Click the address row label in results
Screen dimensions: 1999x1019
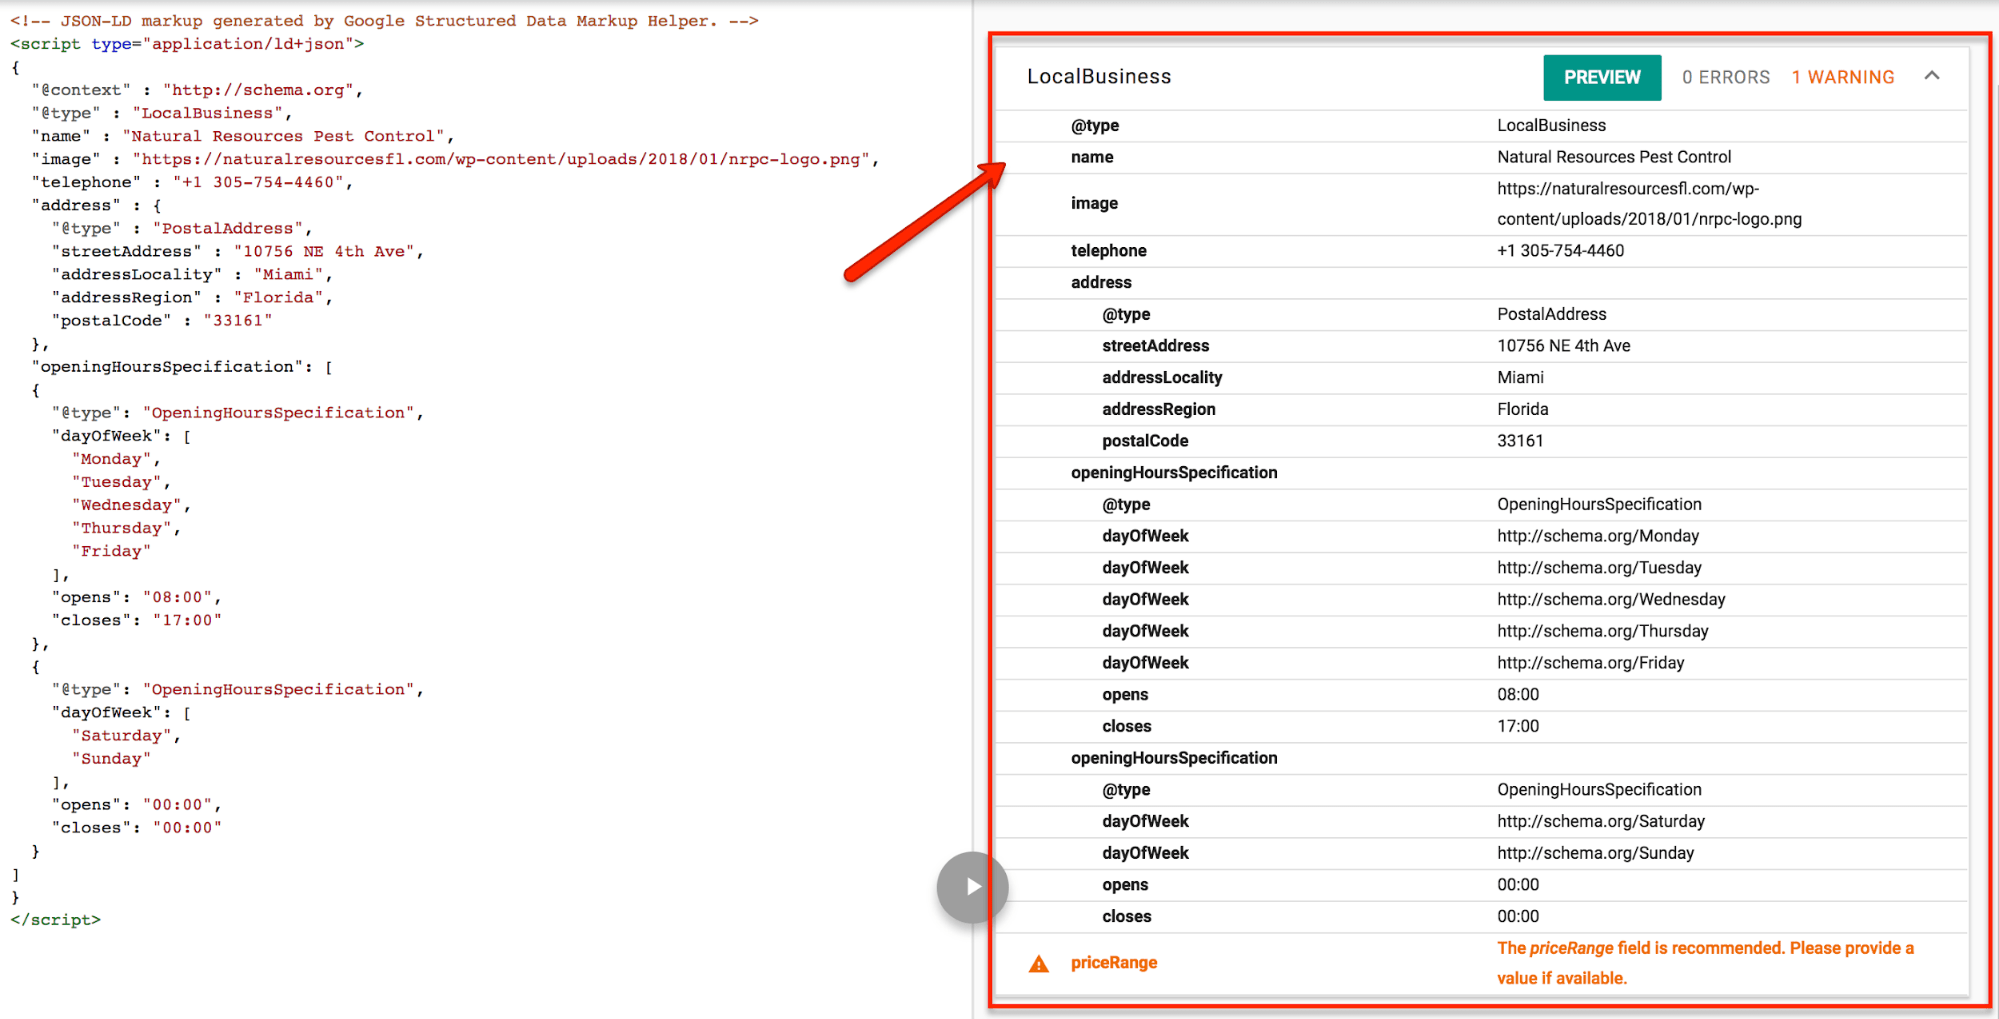(x=1101, y=283)
